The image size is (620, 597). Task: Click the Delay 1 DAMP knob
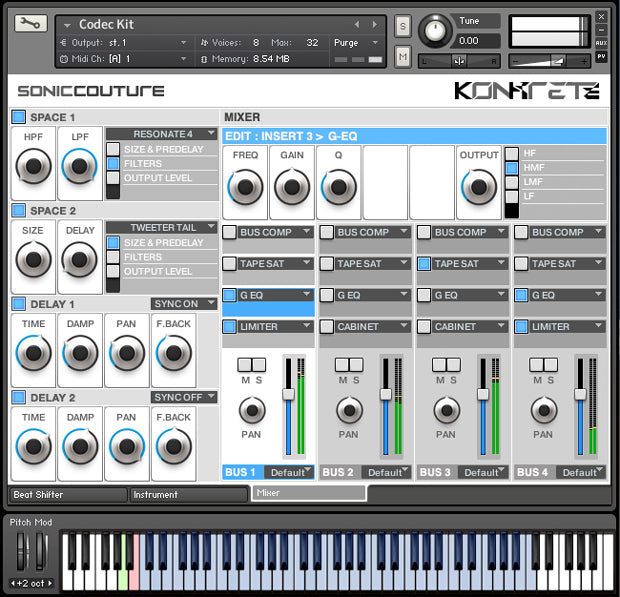coord(80,353)
